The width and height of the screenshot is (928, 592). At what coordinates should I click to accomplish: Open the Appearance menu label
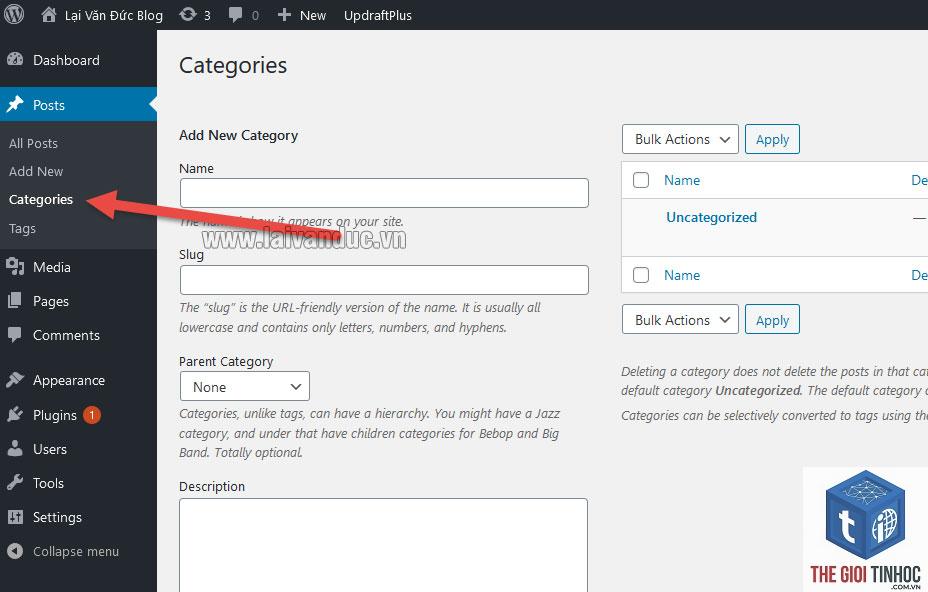(69, 380)
